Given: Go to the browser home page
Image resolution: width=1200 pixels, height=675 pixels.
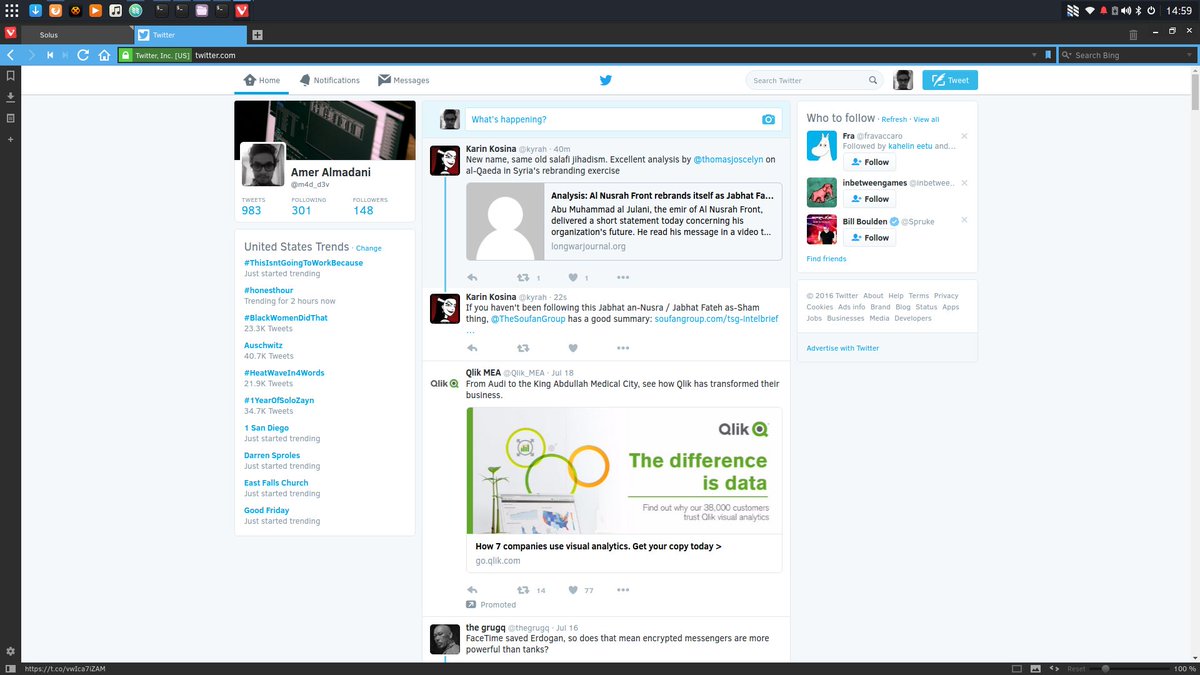Looking at the screenshot, I should pos(104,55).
